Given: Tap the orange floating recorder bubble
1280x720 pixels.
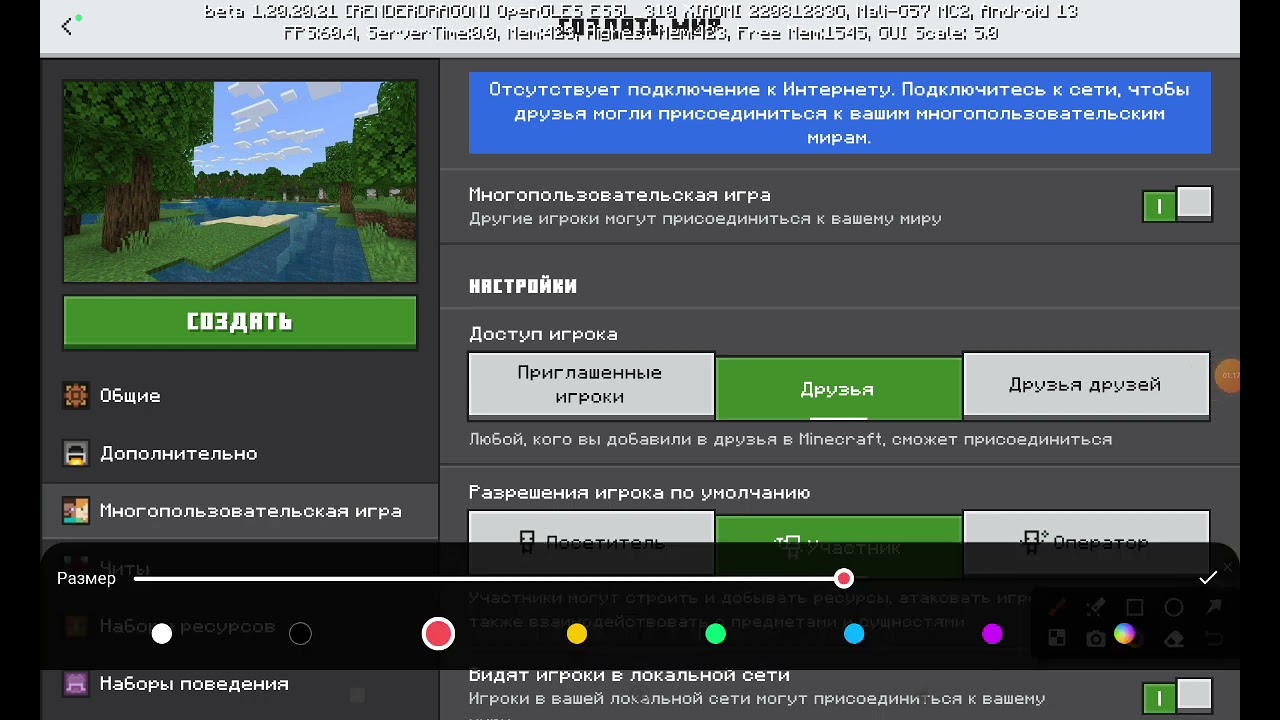Looking at the screenshot, I should point(1228,376).
